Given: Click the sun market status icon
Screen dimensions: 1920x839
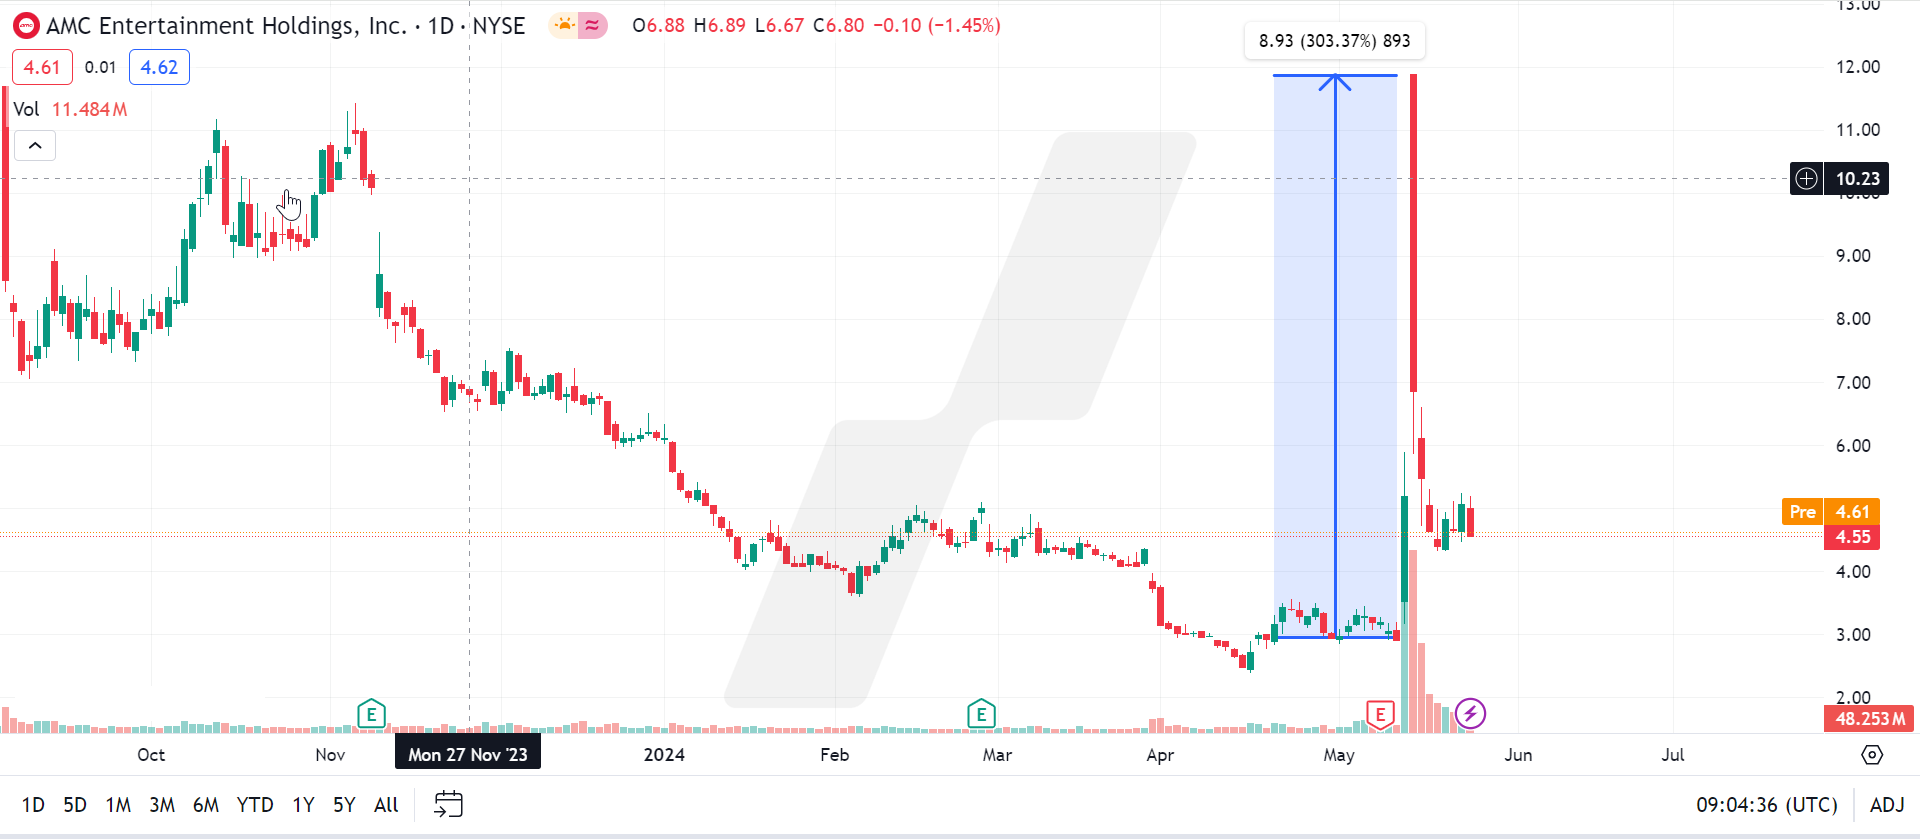Looking at the screenshot, I should 564,26.
